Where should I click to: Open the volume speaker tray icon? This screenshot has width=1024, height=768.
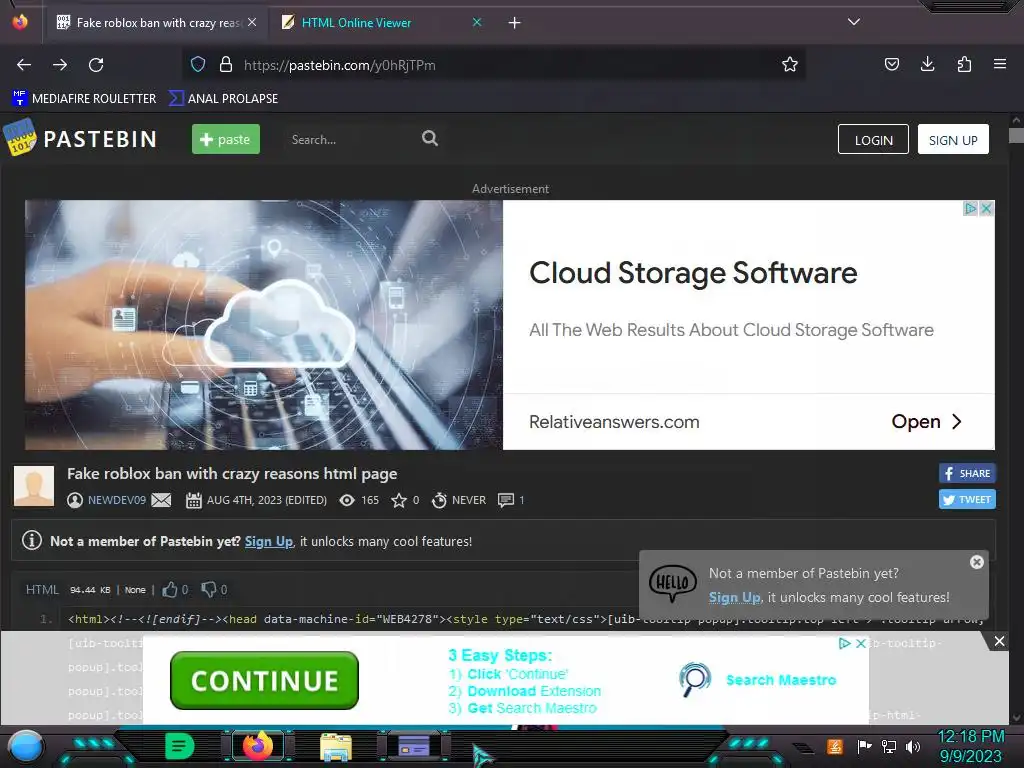pyautogui.click(x=913, y=746)
